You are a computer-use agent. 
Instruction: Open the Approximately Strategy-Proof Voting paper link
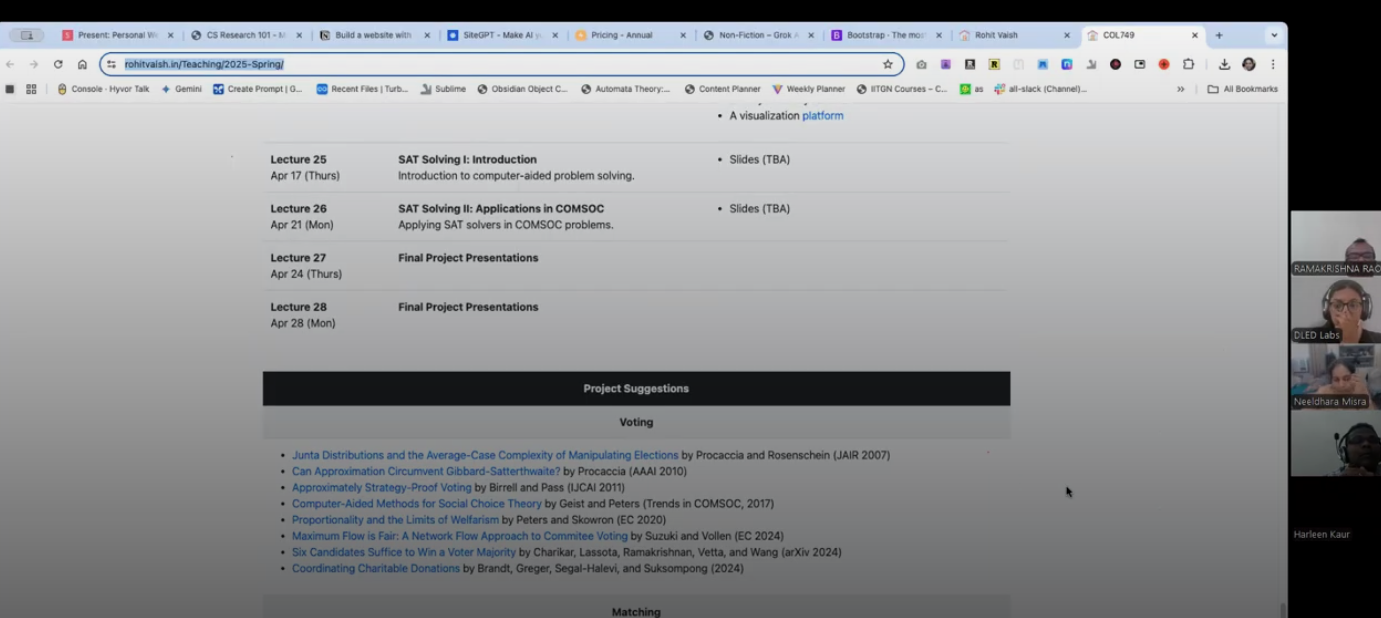381,488
